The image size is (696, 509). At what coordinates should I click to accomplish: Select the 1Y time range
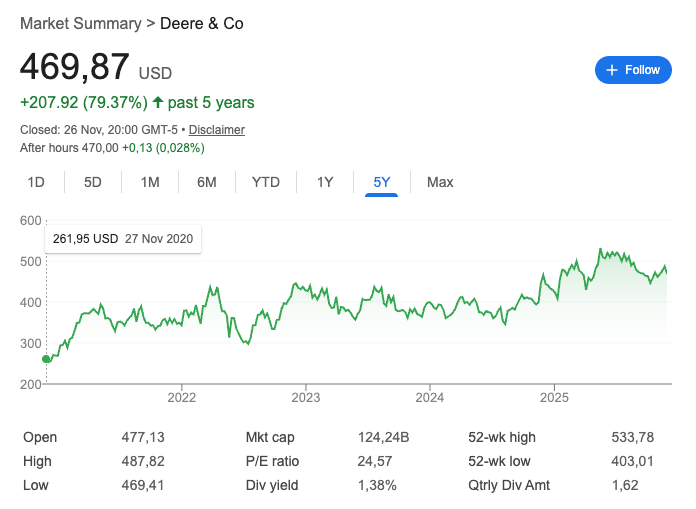pos(325,182)
